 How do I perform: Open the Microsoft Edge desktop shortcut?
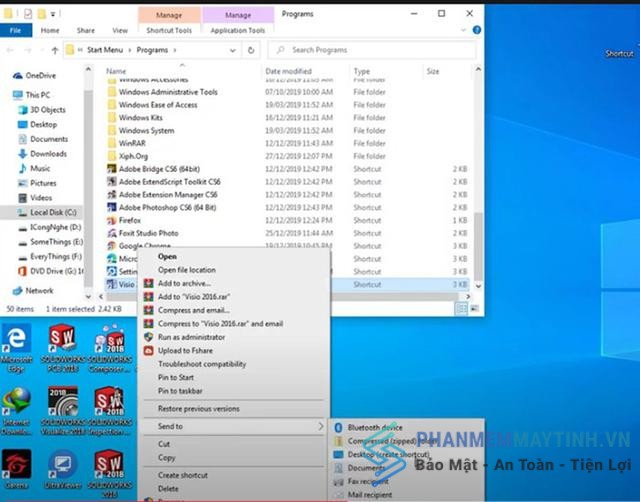16,348
